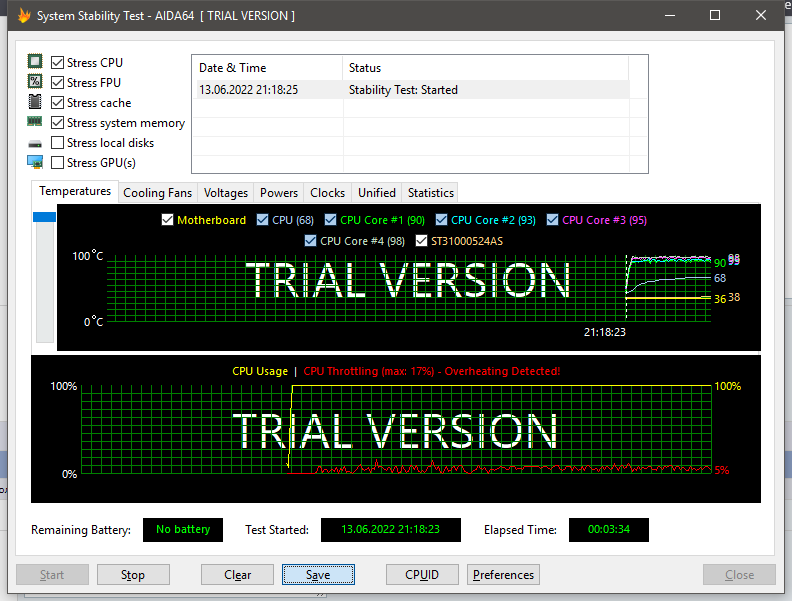
Task: Click the percent icon beside Stress FPU
Action: [x=35, y=81]
